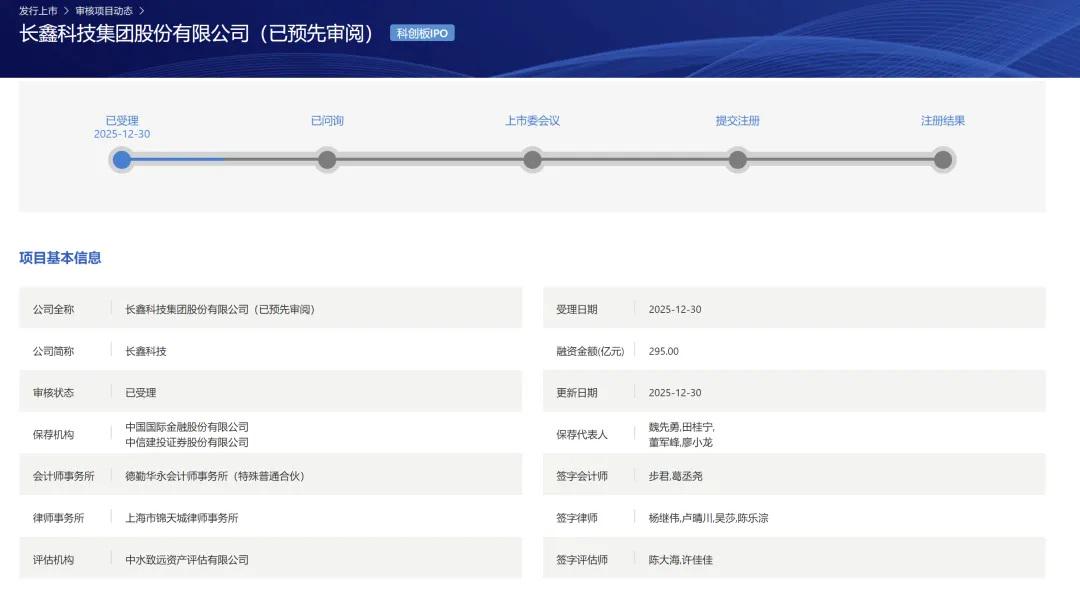Select the 已问询 progress node

[327, 160]
